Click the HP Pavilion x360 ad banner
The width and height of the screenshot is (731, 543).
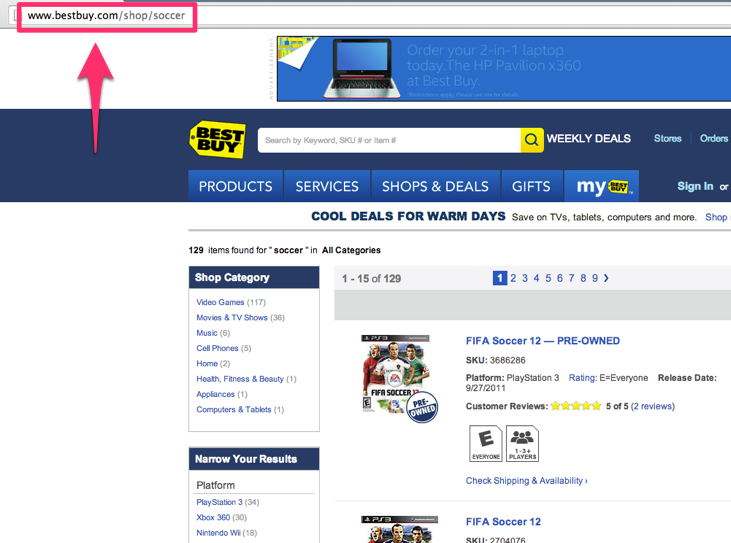(x=504, y=69)
